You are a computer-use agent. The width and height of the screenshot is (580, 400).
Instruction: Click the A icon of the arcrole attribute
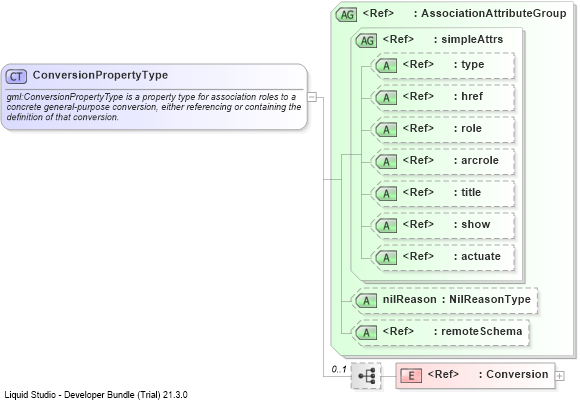click(x=386, y=162)
